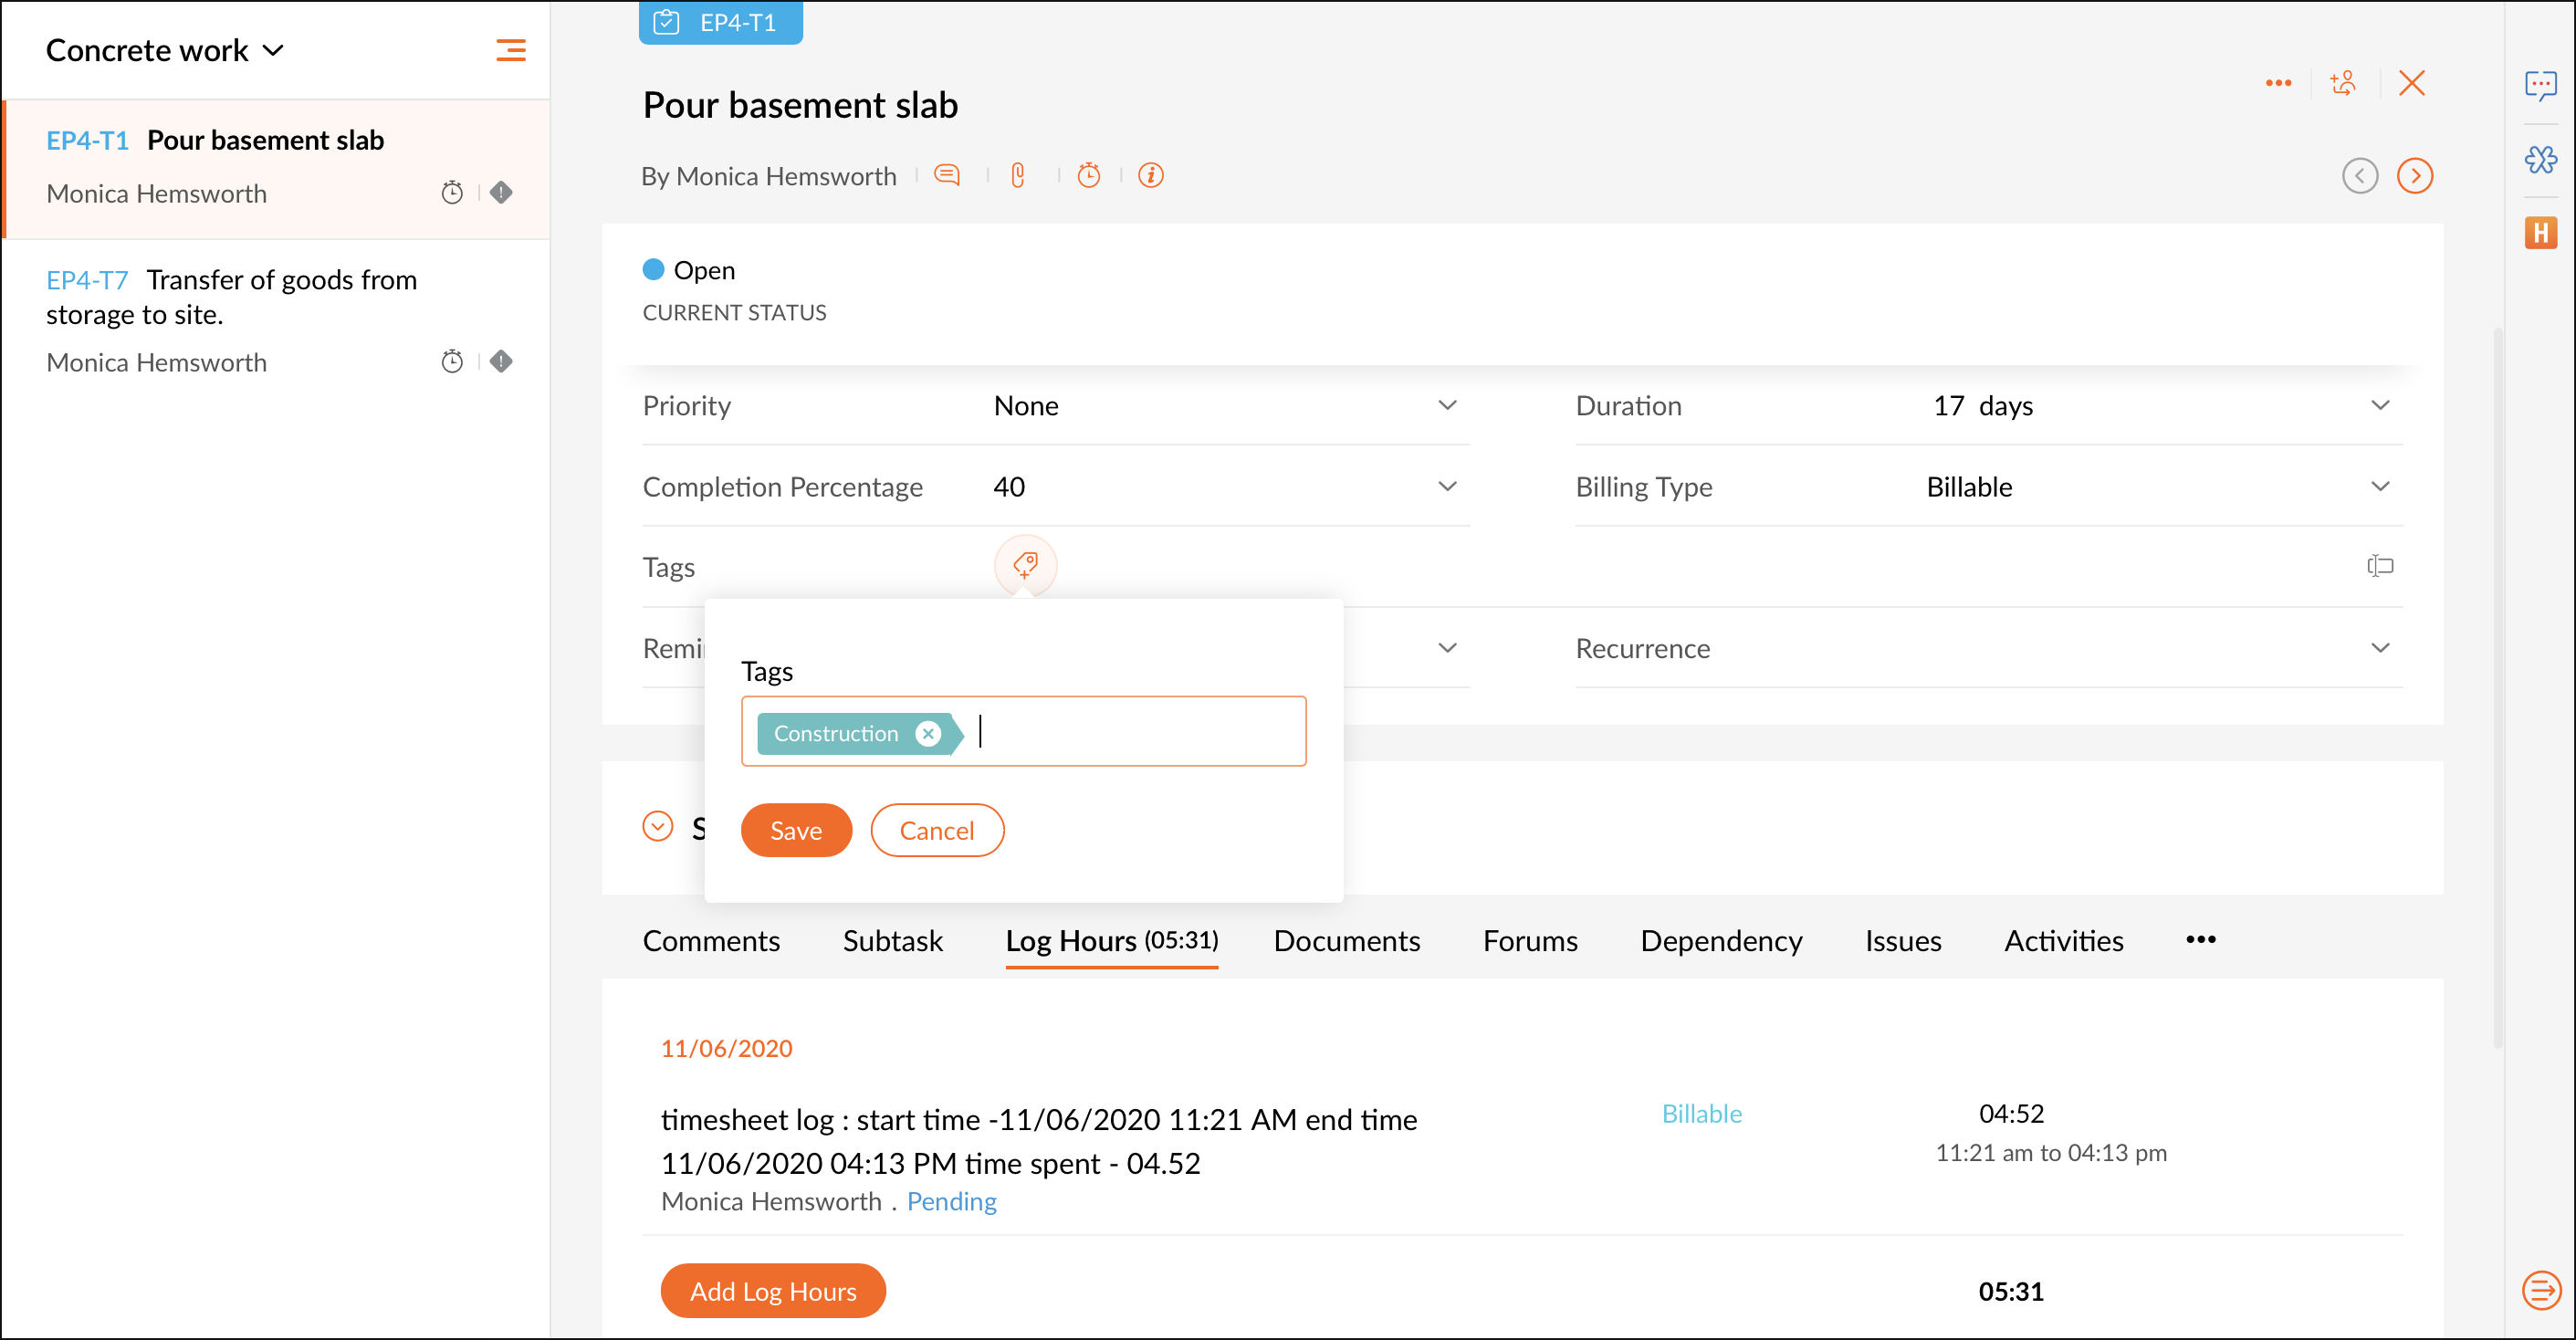
Task: Click the Open status blue color dot
Action: 653,269
